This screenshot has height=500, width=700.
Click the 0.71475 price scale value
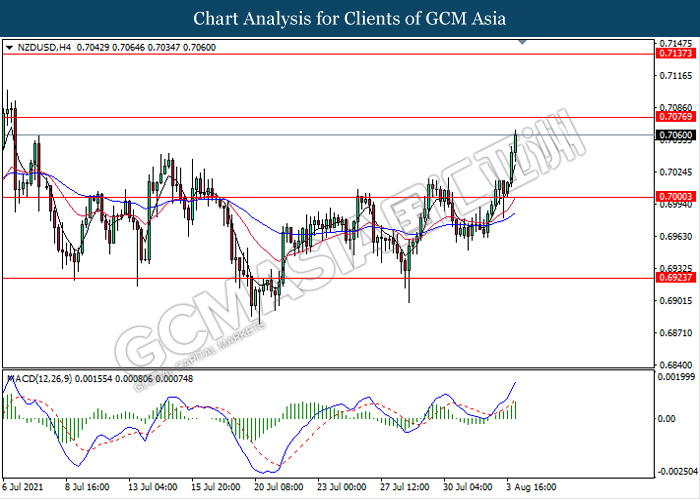(676, 44)
